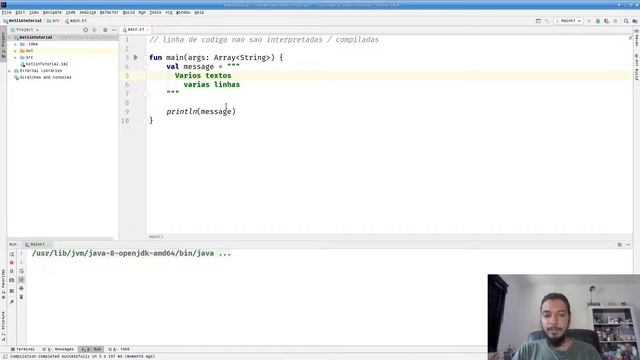Select the main.kt editor tab
Viewport: 640px width, 360px height.
136,30
